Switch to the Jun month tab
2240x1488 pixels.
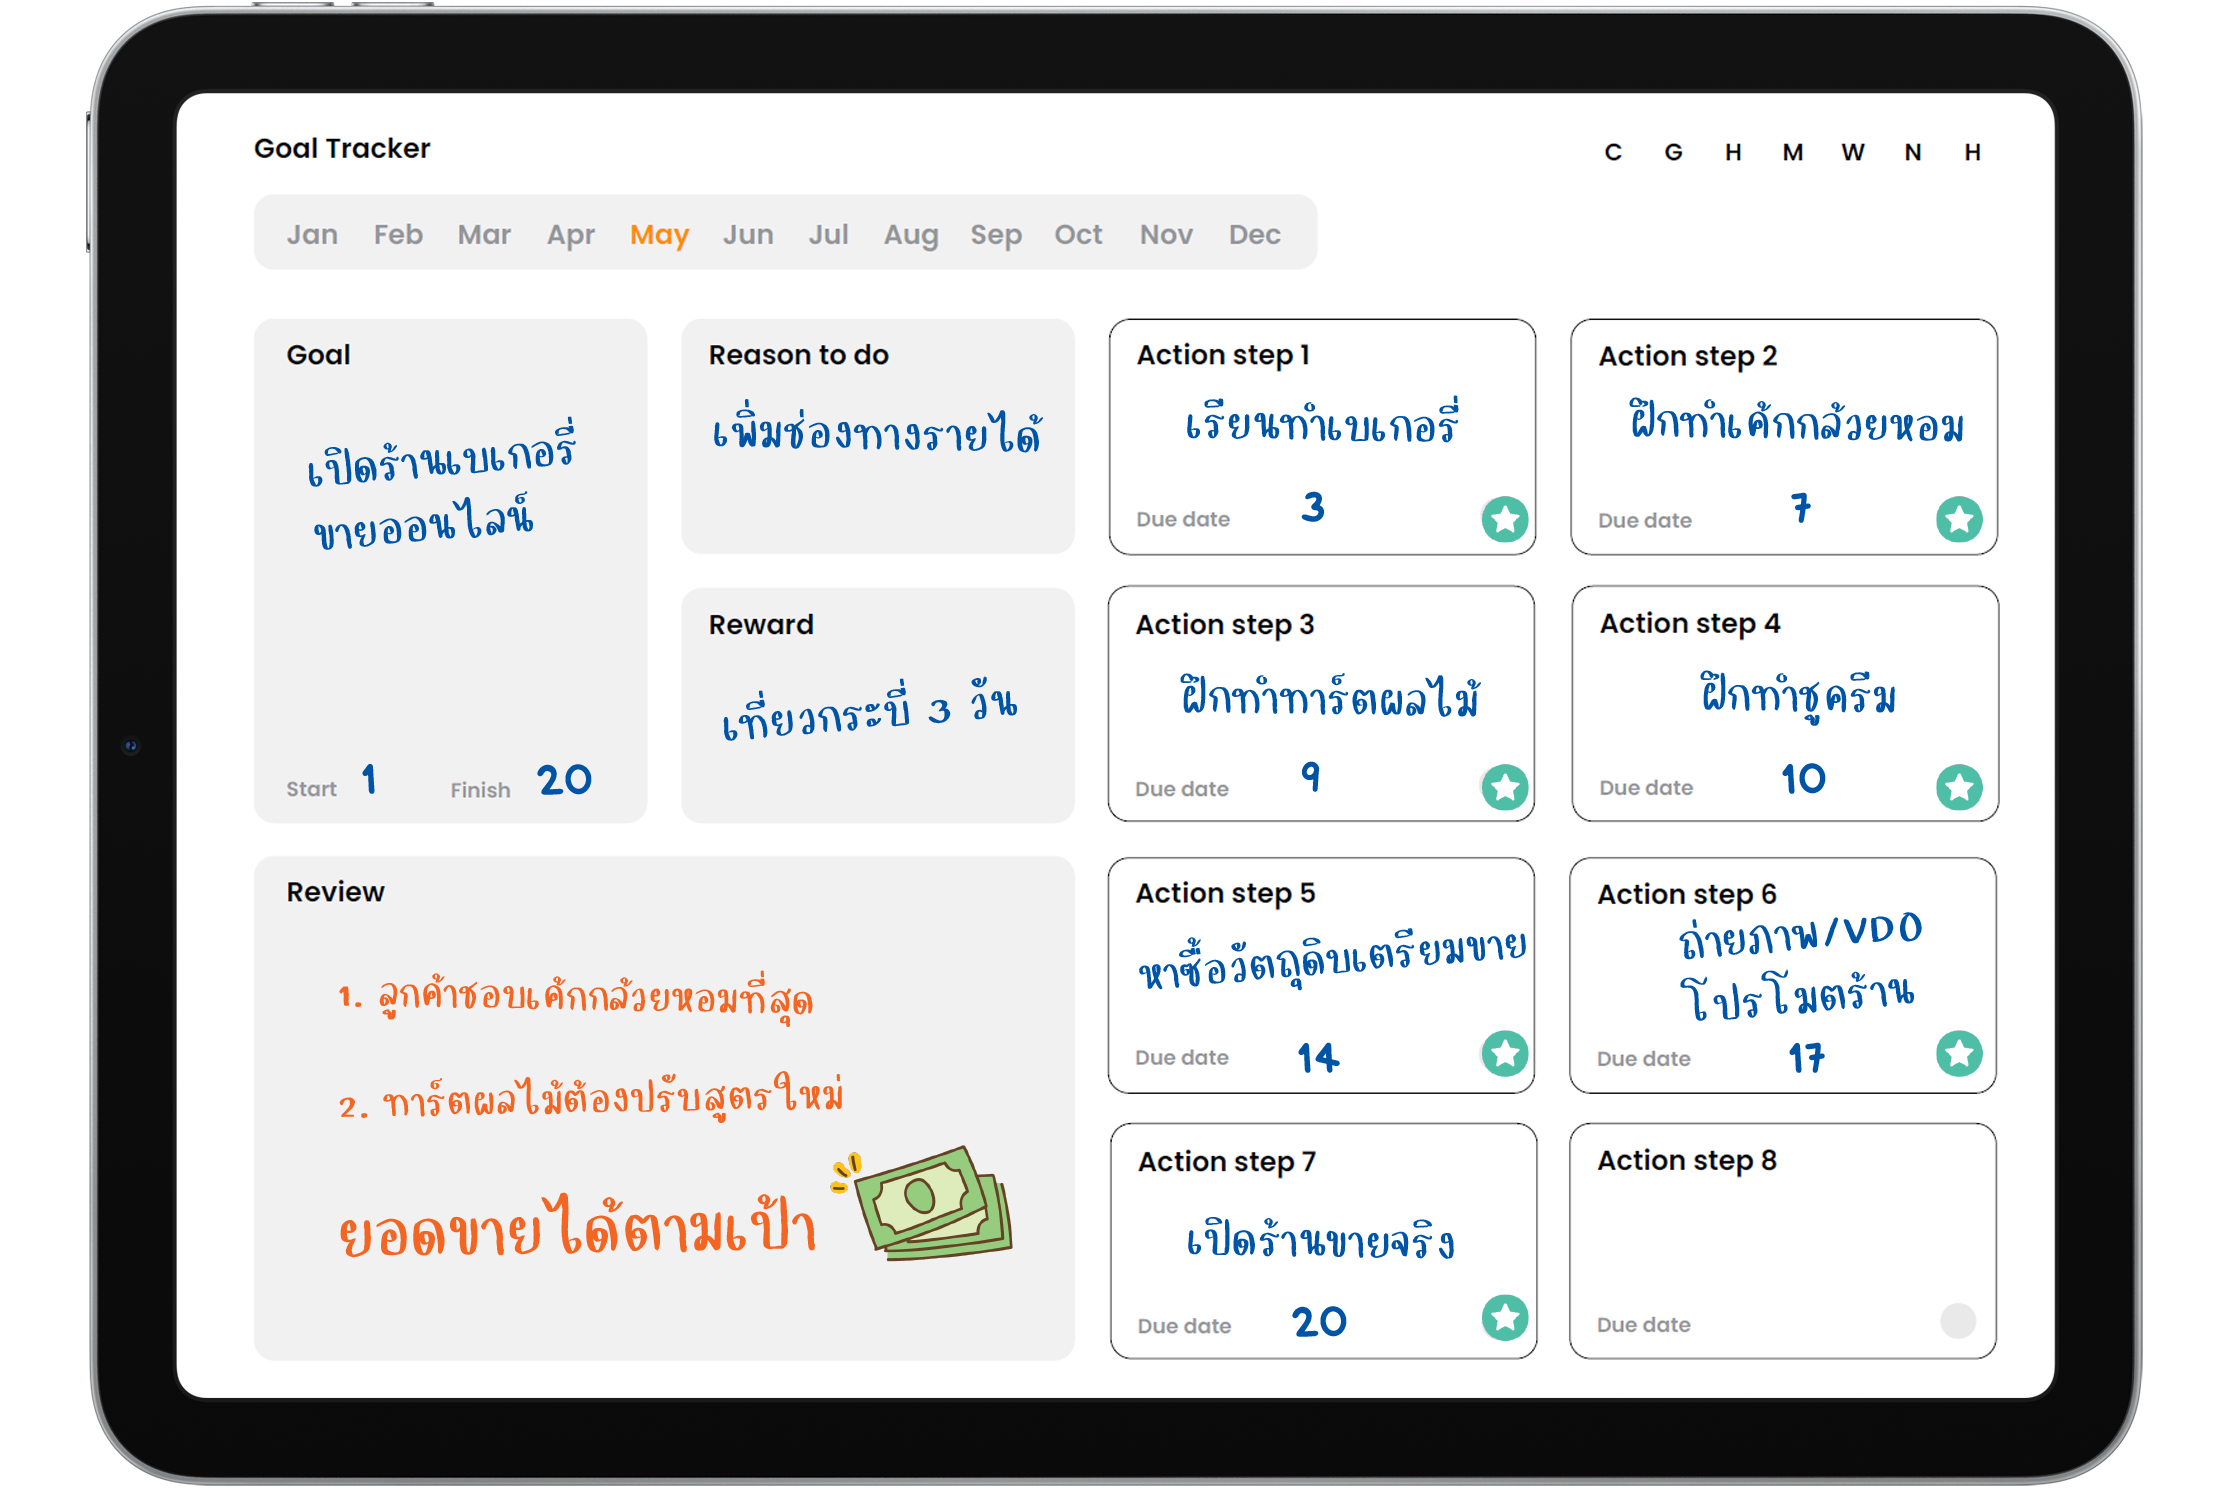748,234
